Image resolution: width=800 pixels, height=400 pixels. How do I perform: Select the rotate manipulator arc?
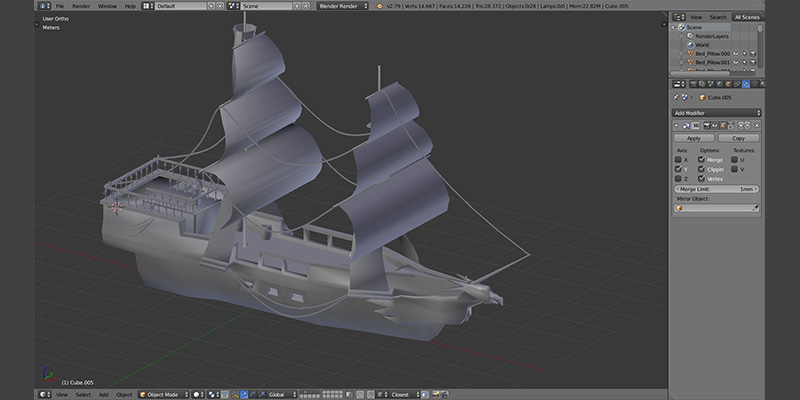coord(253,394)
